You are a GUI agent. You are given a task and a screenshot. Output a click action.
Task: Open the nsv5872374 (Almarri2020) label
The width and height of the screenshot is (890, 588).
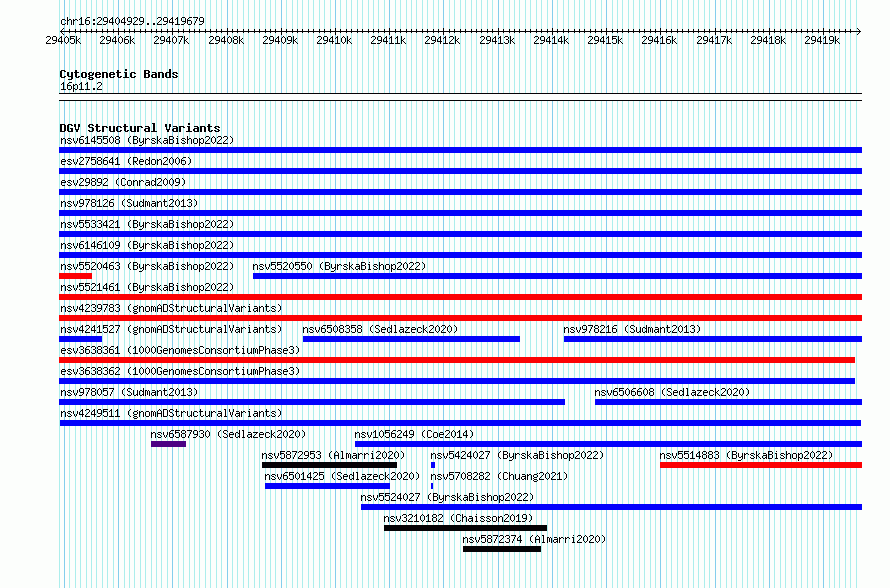(x=534, y=539)
